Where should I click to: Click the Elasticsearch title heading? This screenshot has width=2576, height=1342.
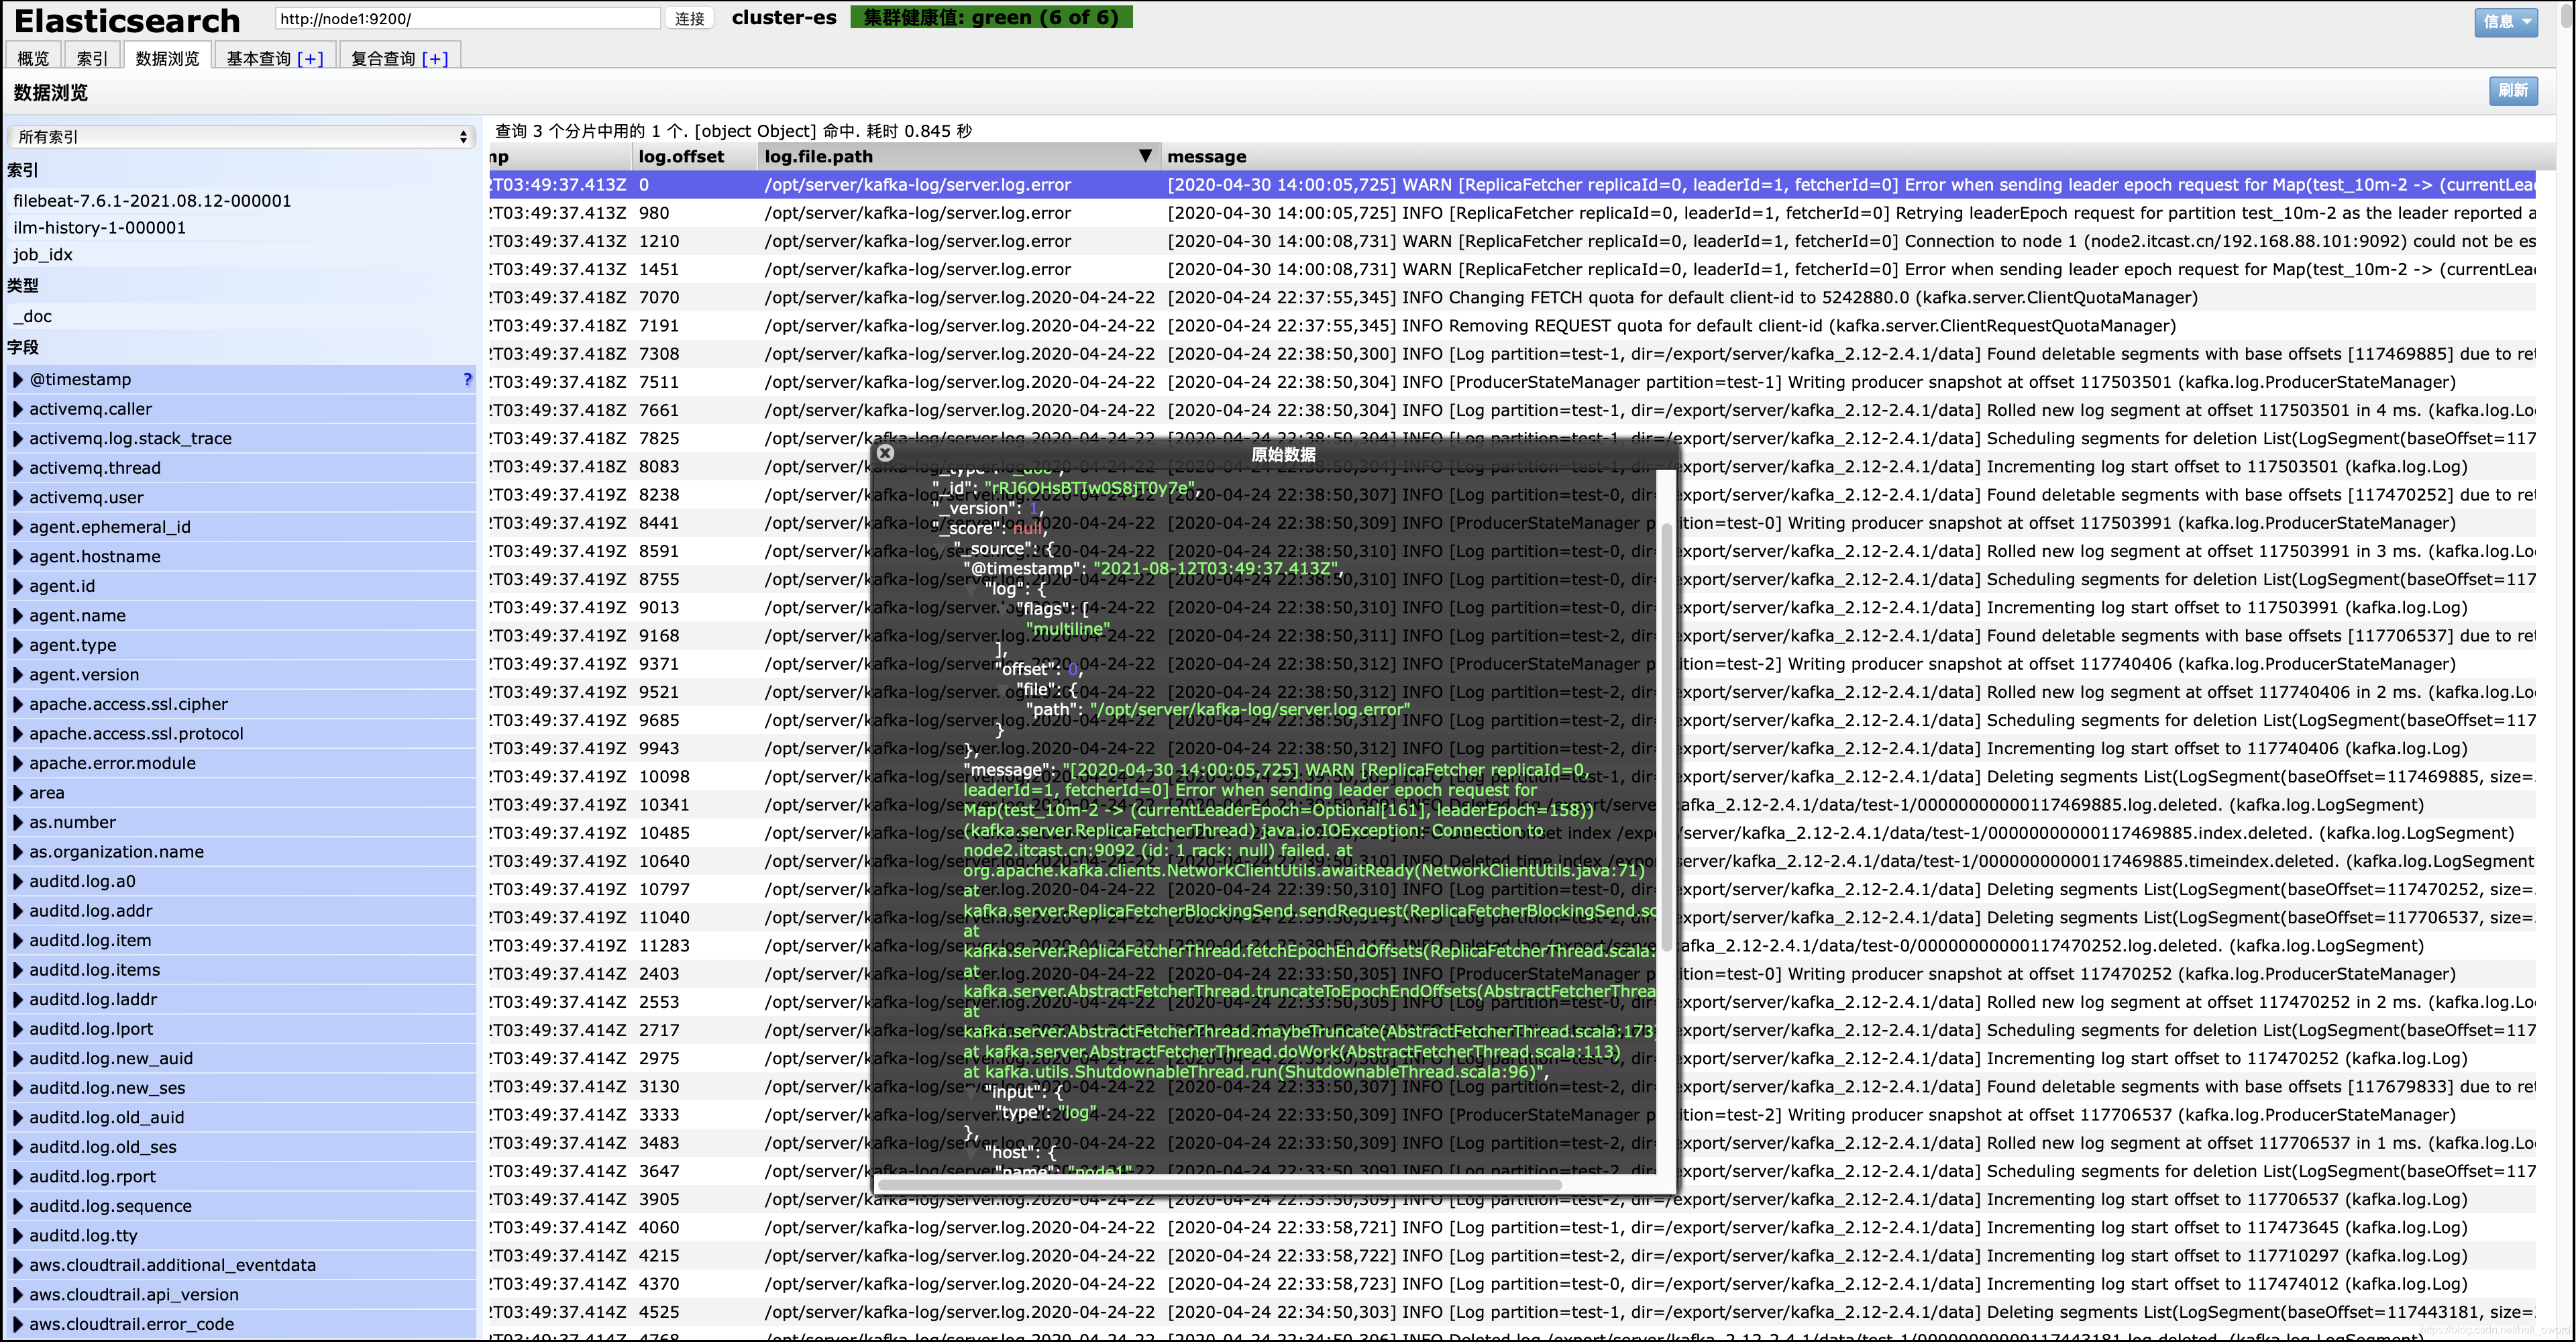click(127, 21)
